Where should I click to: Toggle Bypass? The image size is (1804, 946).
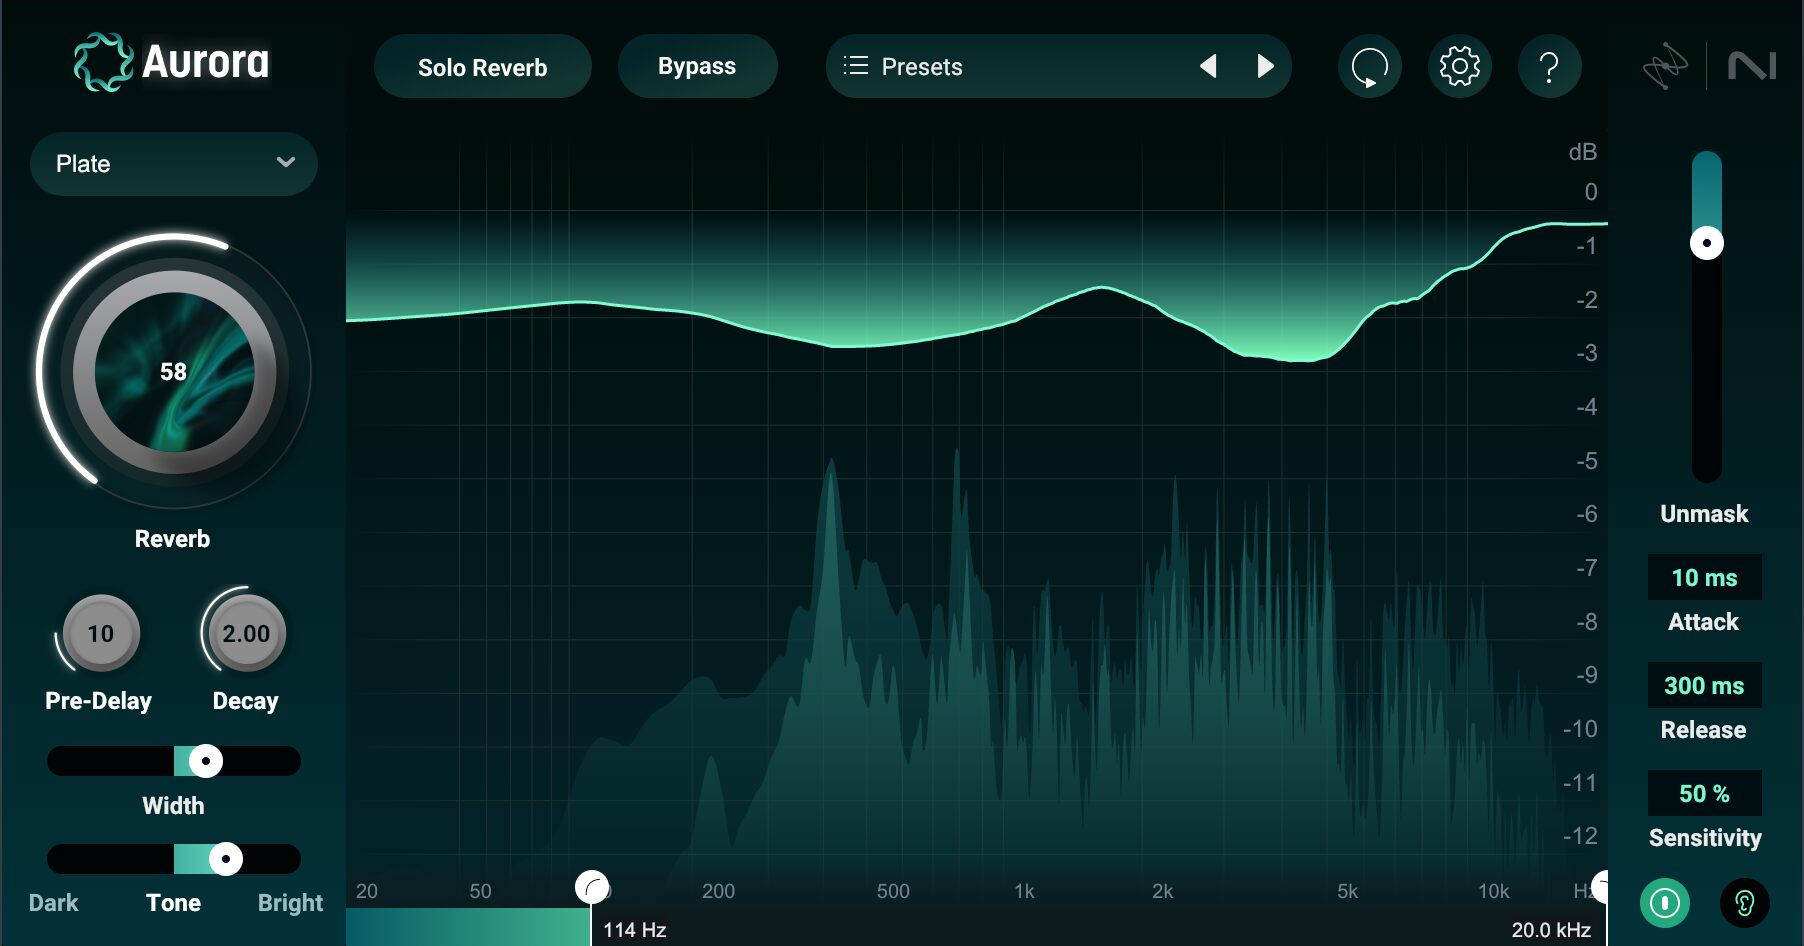click(697, 66)
